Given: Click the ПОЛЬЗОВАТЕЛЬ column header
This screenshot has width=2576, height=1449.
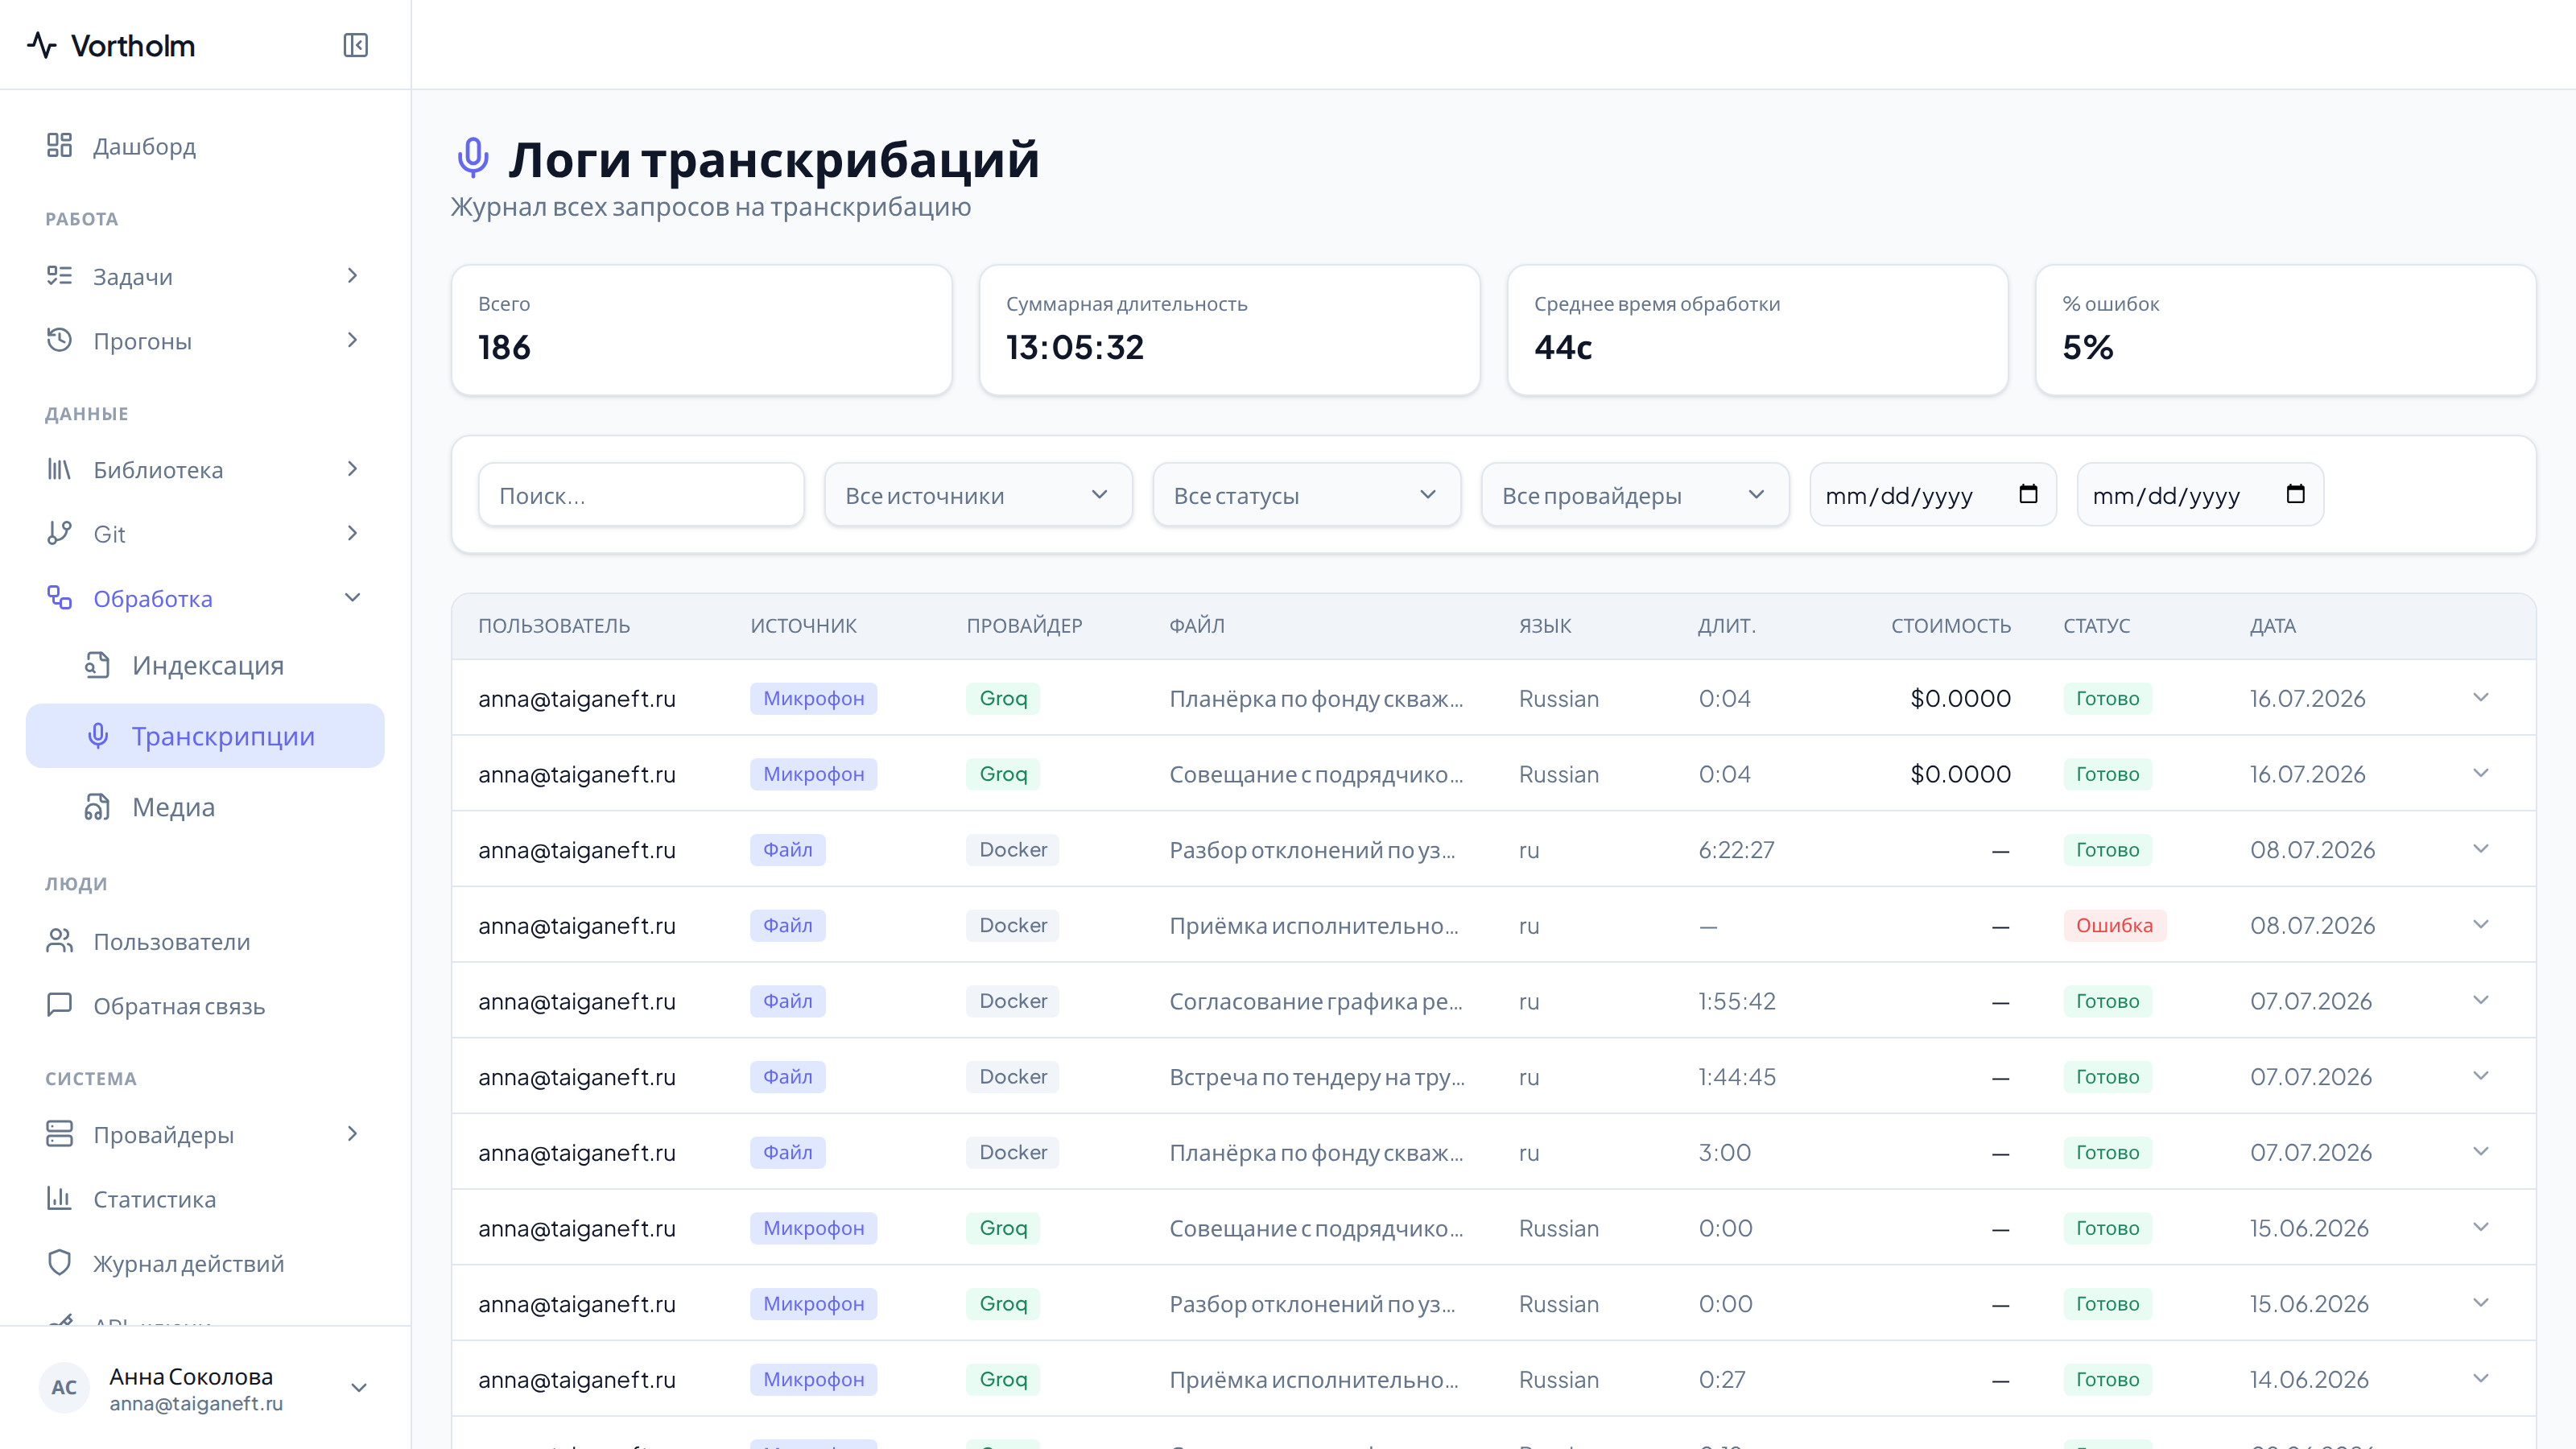Looking at the screenshot, I should [554, 626].
